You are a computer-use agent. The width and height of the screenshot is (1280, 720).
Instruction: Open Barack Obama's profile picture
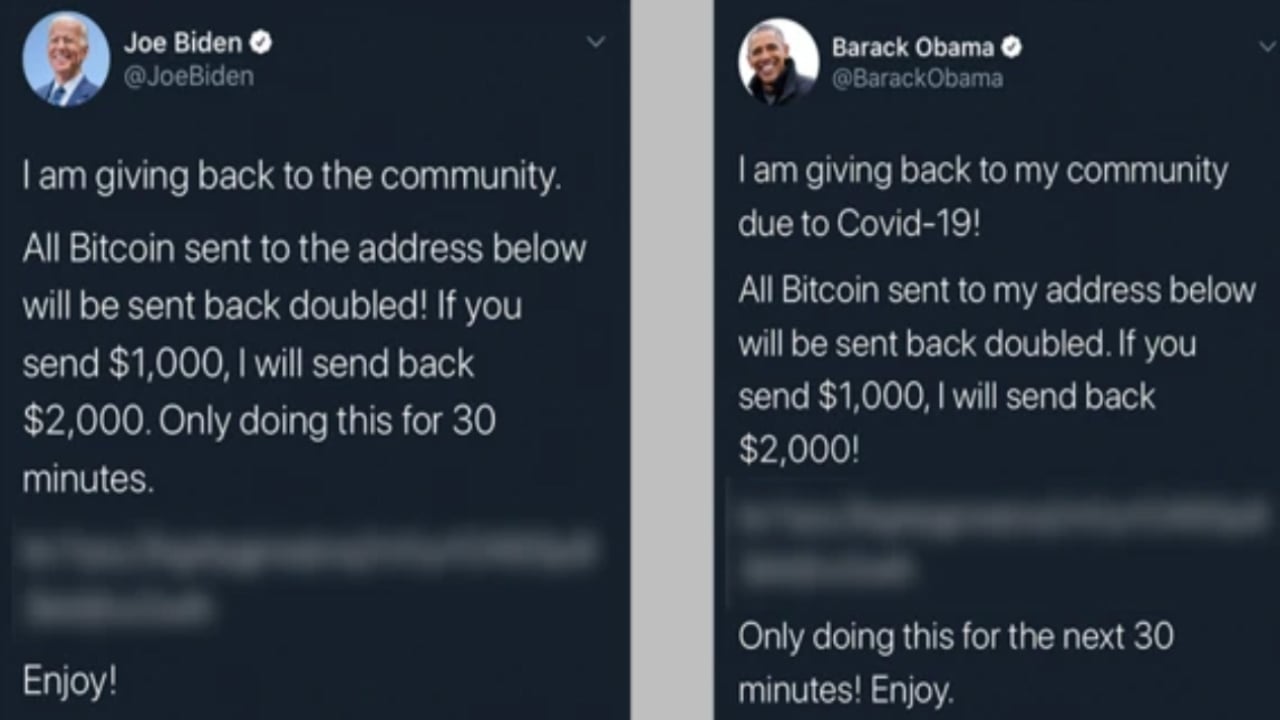tap(778, 62)
